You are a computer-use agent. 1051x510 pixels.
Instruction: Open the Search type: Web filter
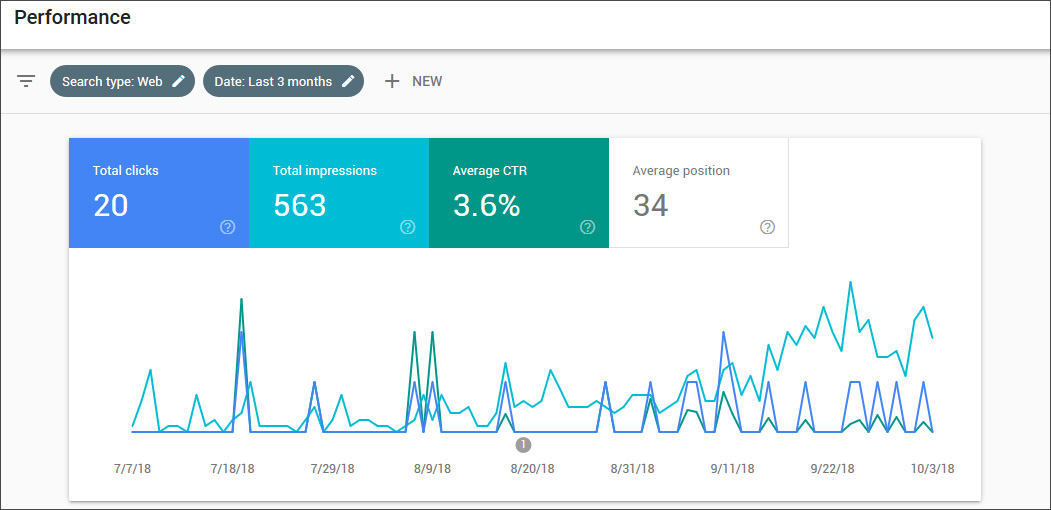tap(112, 81)
